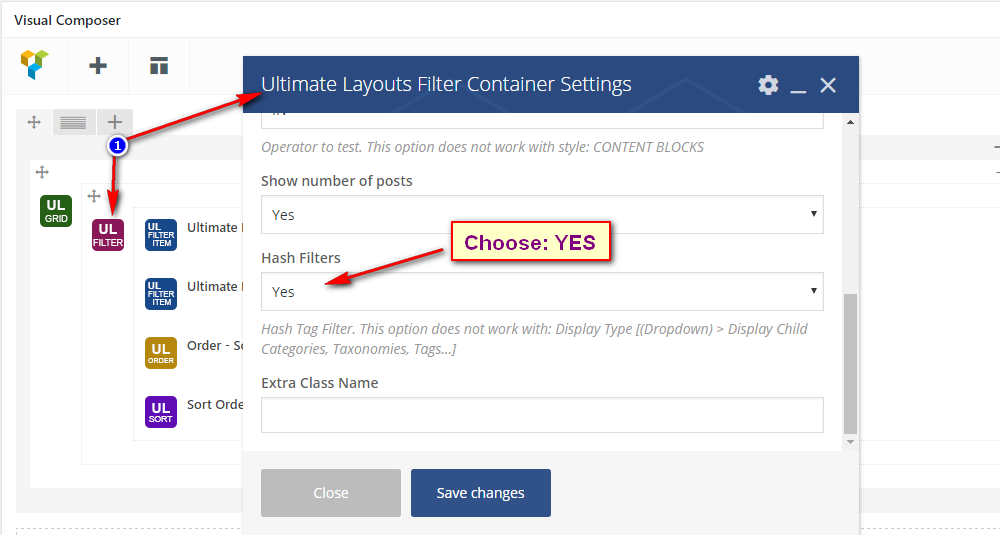The height and width of the screenshot is (535, 1000).
Task: Open the Hash Filters dropdown
Action: point(542,292)
